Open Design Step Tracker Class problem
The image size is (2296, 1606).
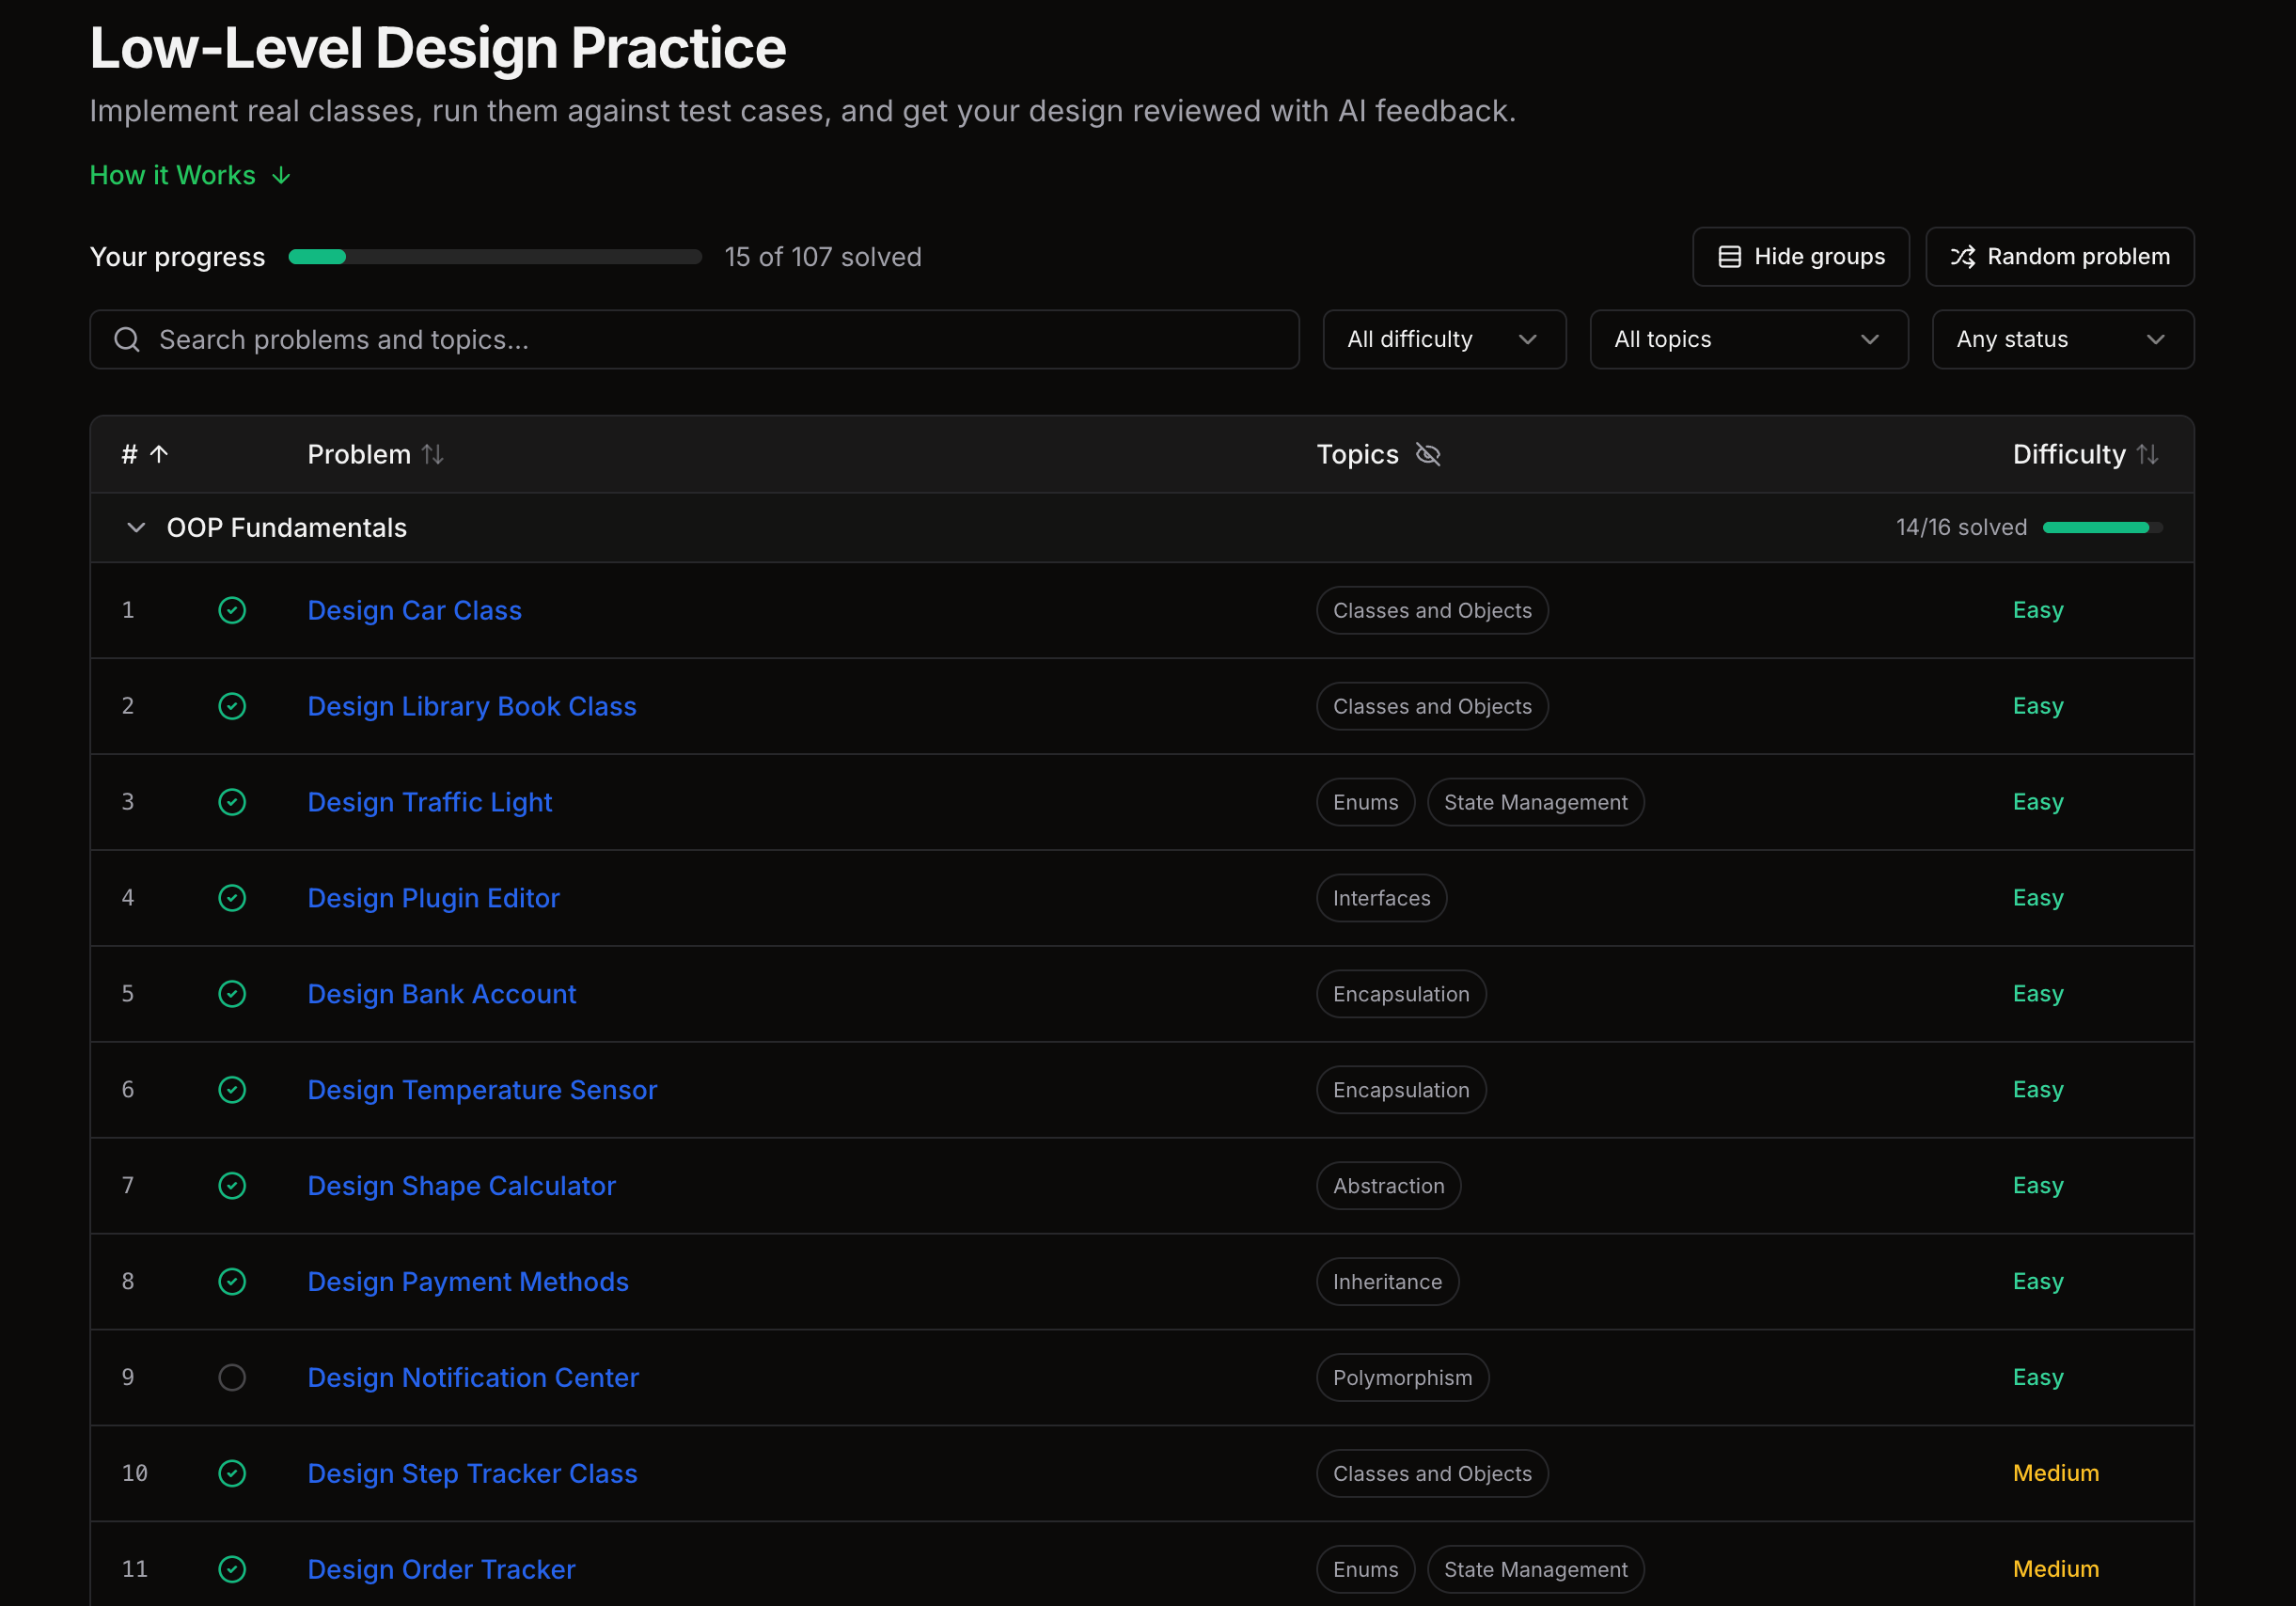click(x=472, y=1473)
